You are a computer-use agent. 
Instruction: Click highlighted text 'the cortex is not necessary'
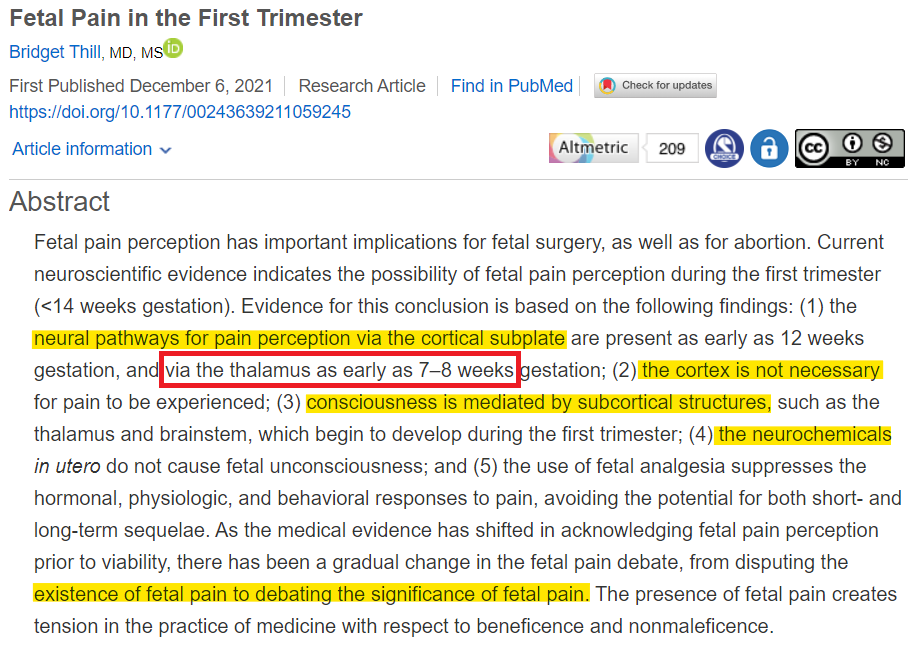pos(761,370)
